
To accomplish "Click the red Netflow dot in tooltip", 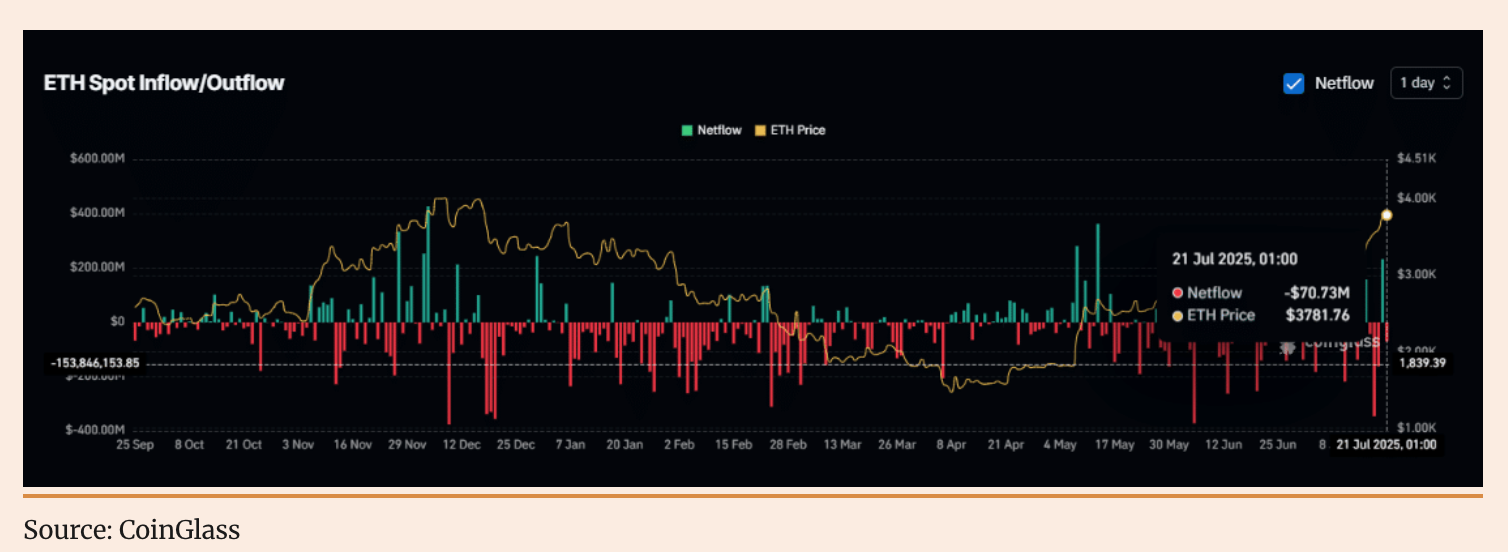I will pos(1177,293).
